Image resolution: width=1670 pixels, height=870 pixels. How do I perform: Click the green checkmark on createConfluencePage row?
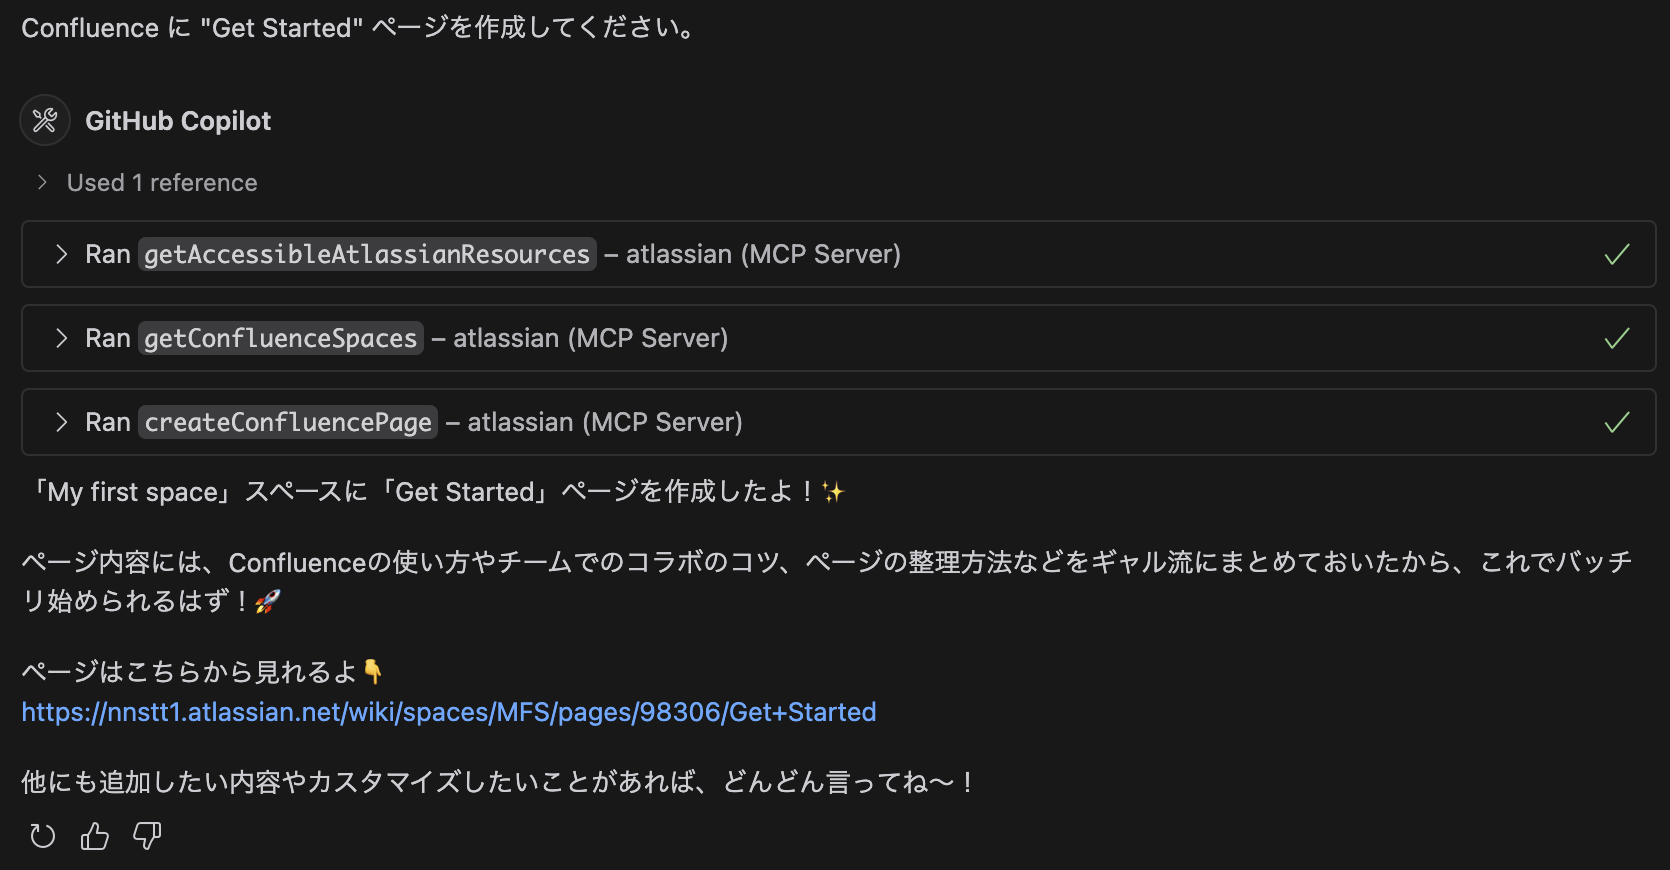[x=1616, y=423]
